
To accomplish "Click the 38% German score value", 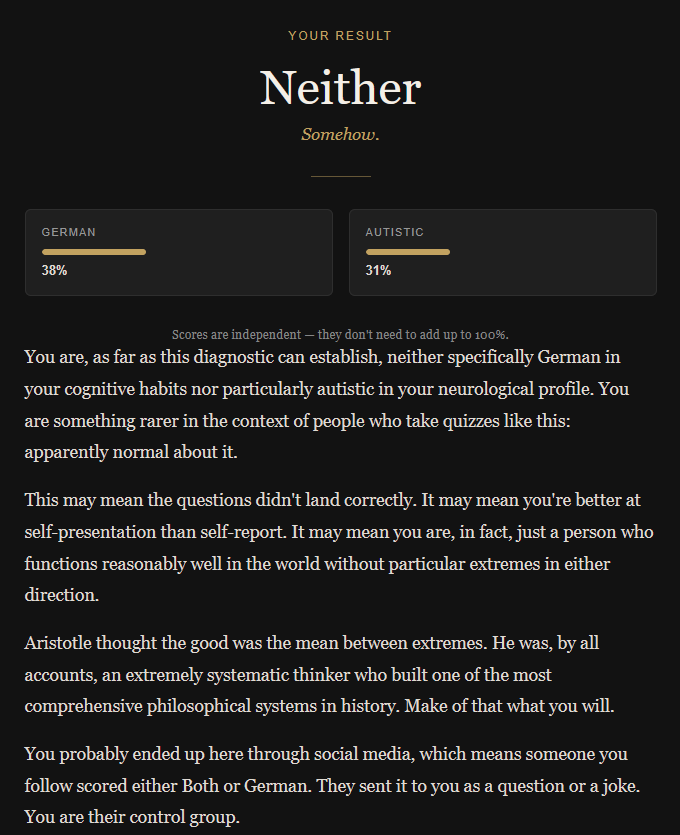I will click(x=54, y=270).
